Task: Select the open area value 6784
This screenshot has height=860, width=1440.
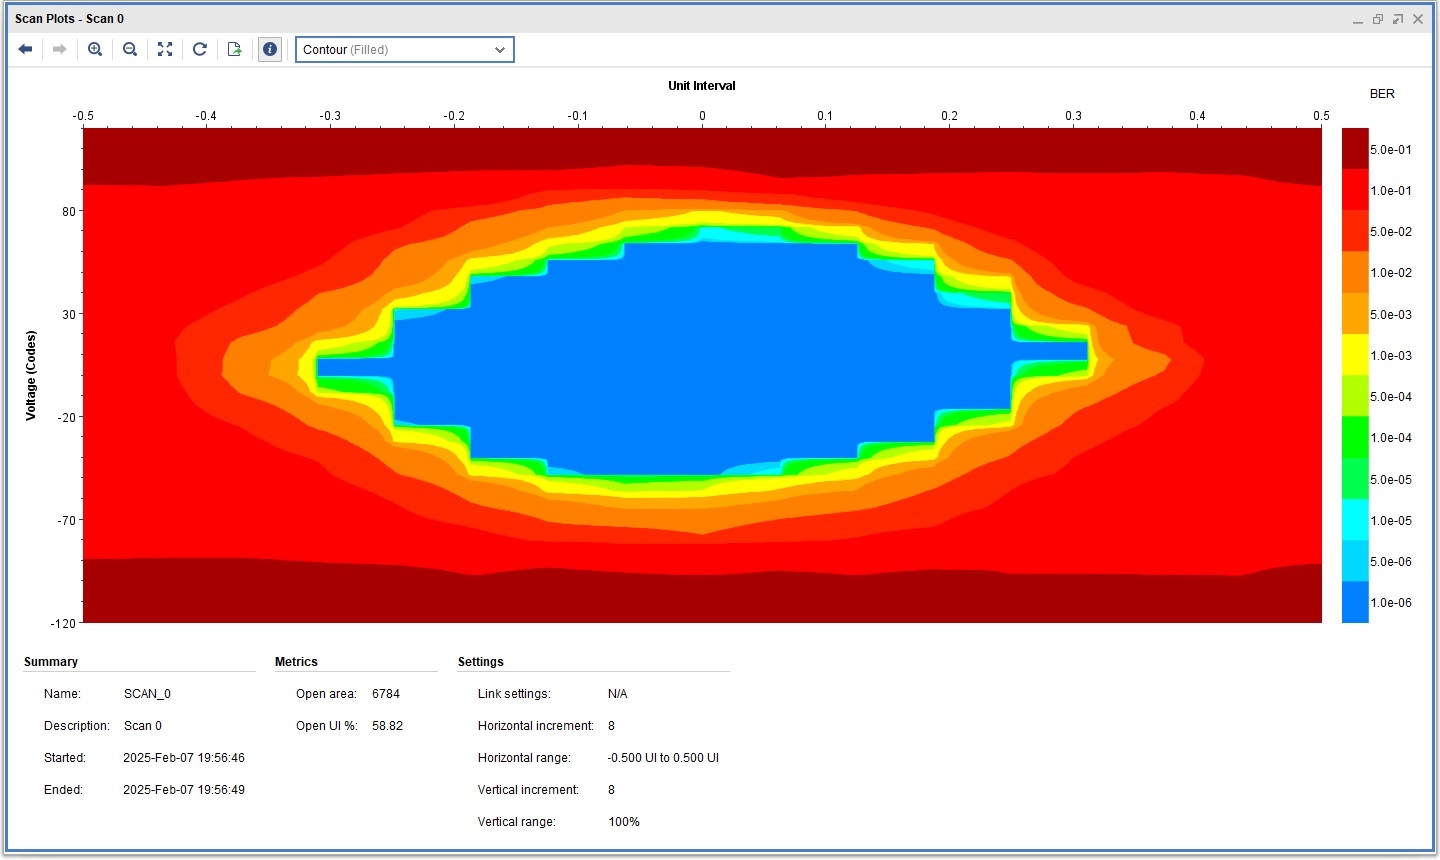Action: (x=386, y=694)
